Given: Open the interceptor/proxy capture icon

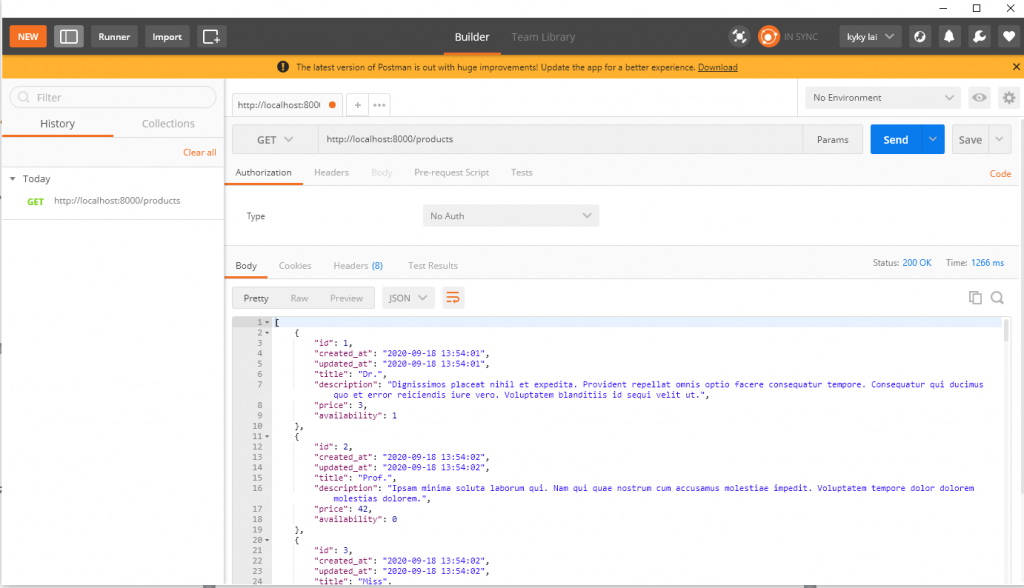Looking at the screenshot, I should tap(739, 37).
